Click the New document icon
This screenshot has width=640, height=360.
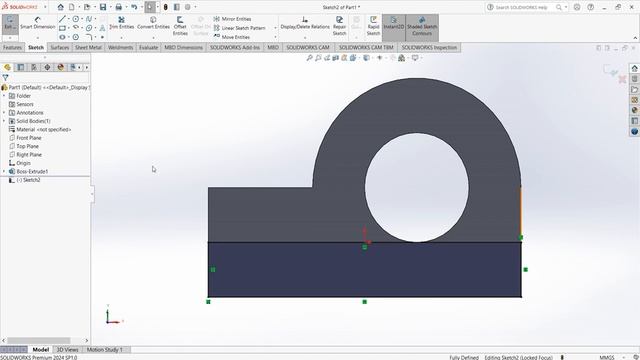(x=71, y=7)
